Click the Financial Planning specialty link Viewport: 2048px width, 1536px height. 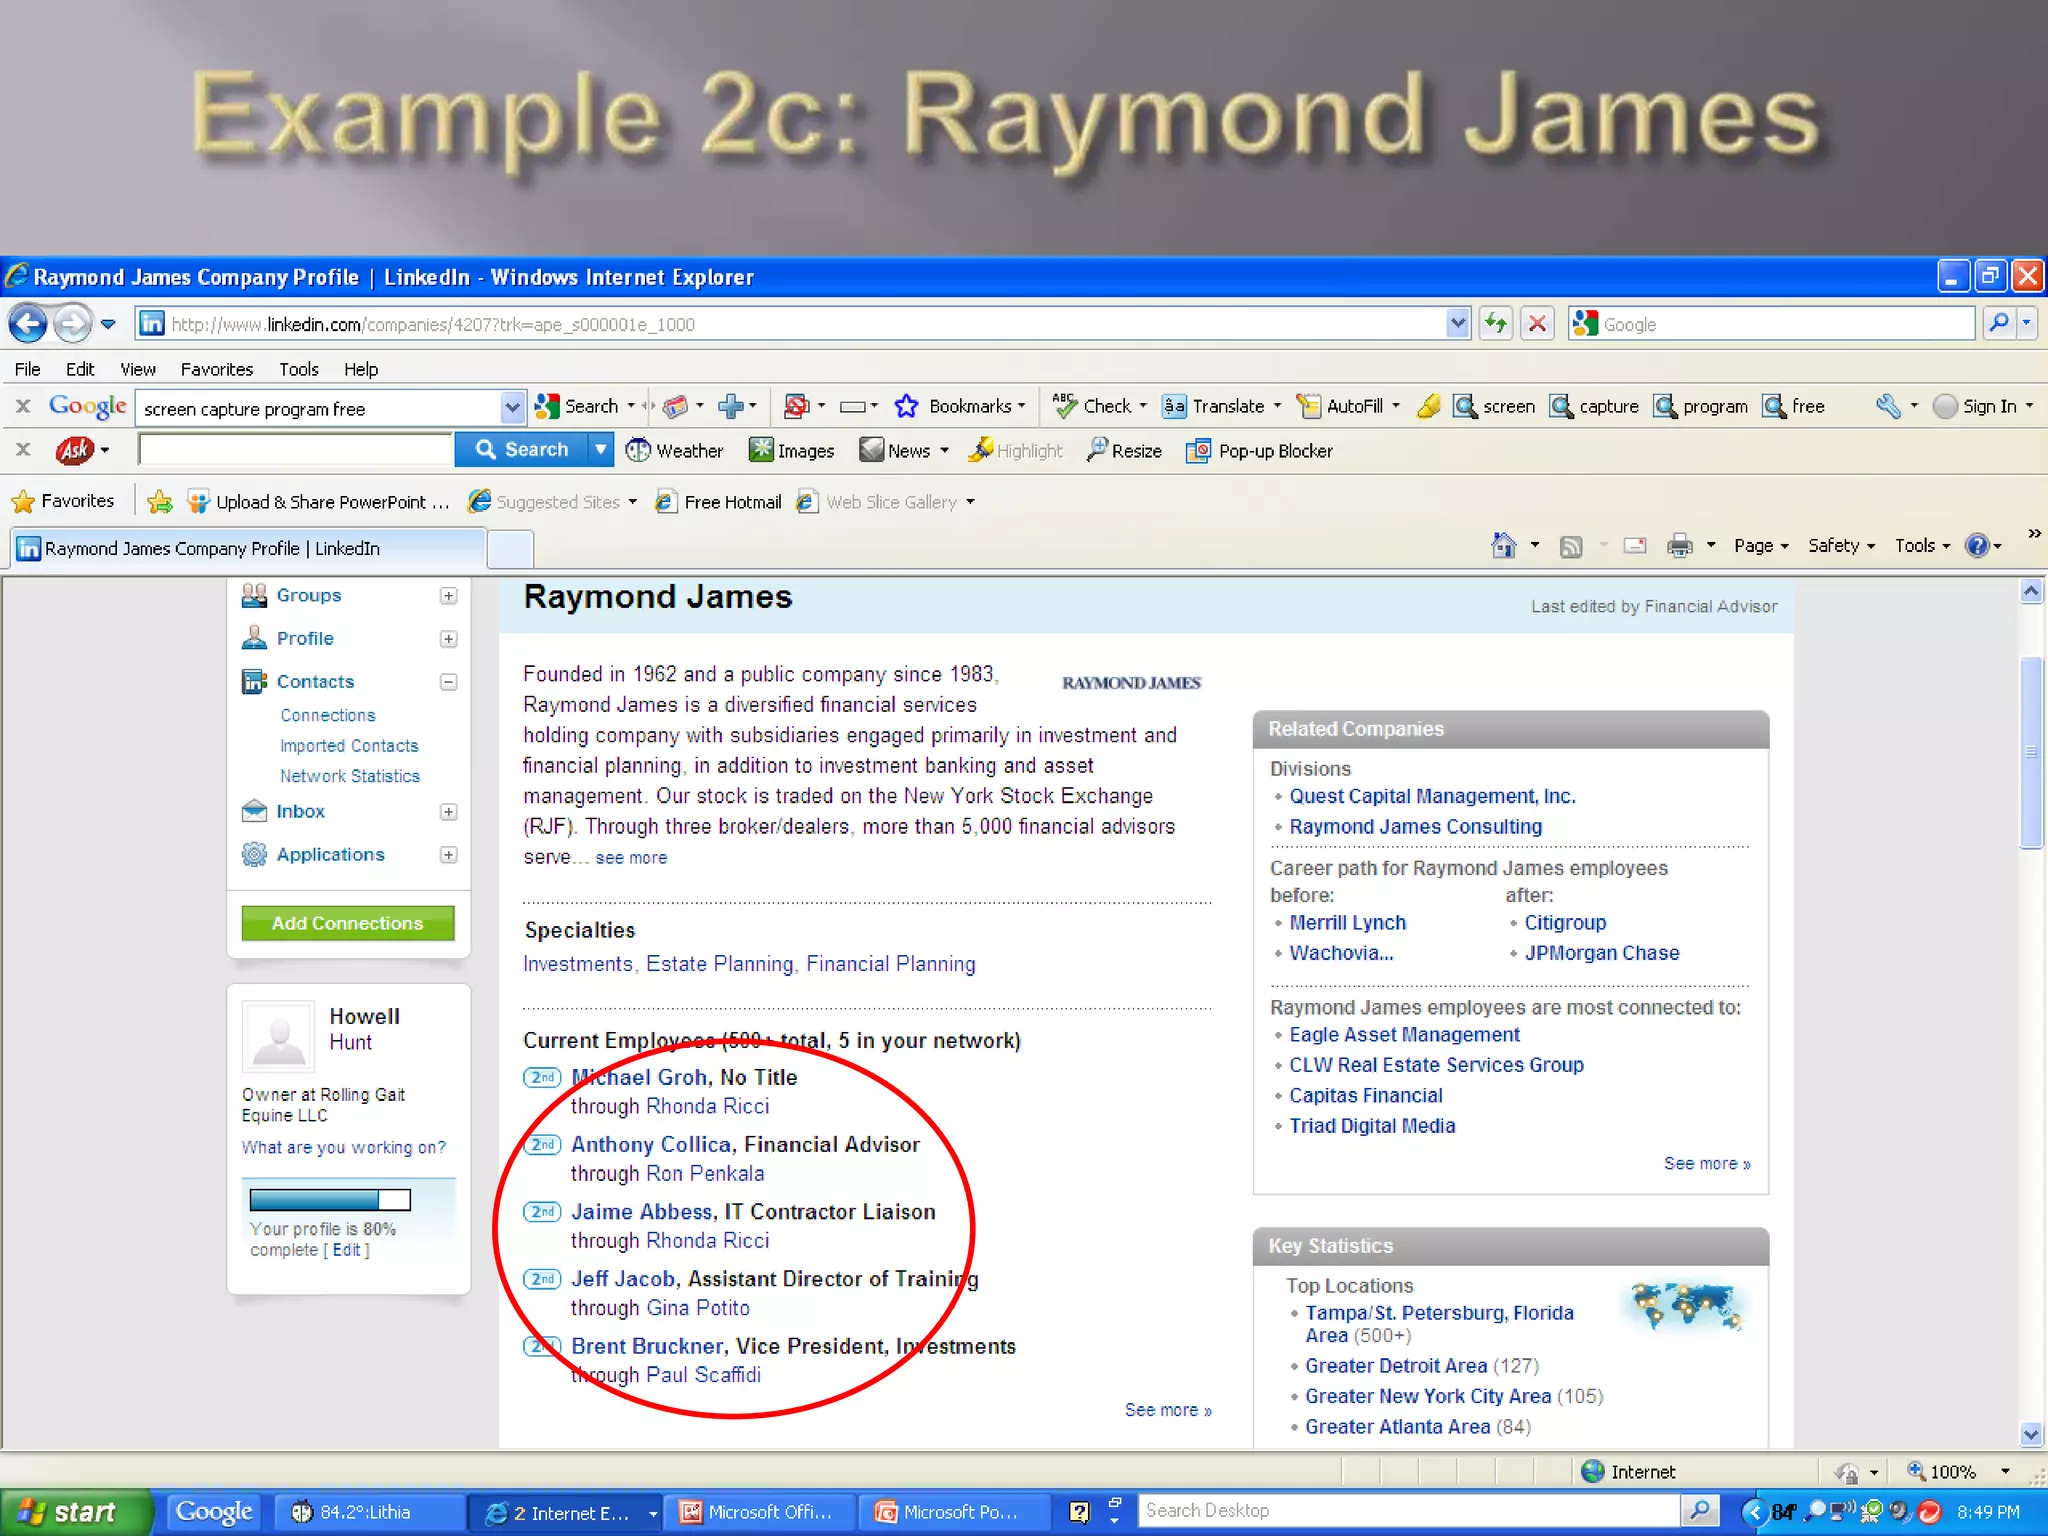891,964
